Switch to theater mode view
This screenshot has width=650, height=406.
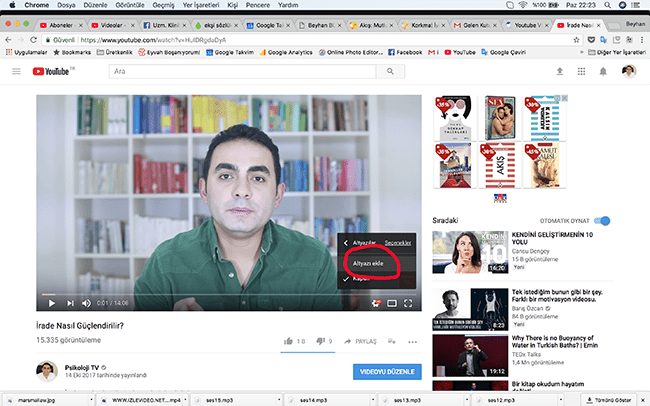(391, 303)
